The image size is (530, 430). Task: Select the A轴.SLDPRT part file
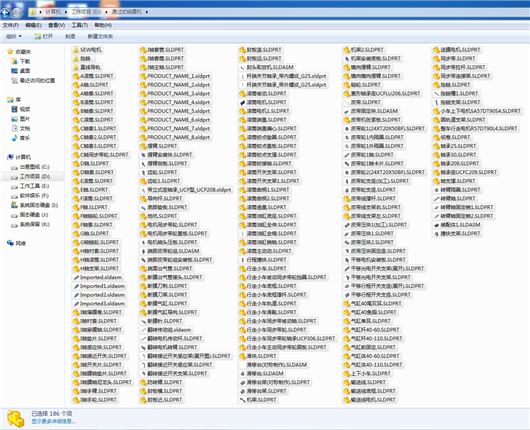91,85
